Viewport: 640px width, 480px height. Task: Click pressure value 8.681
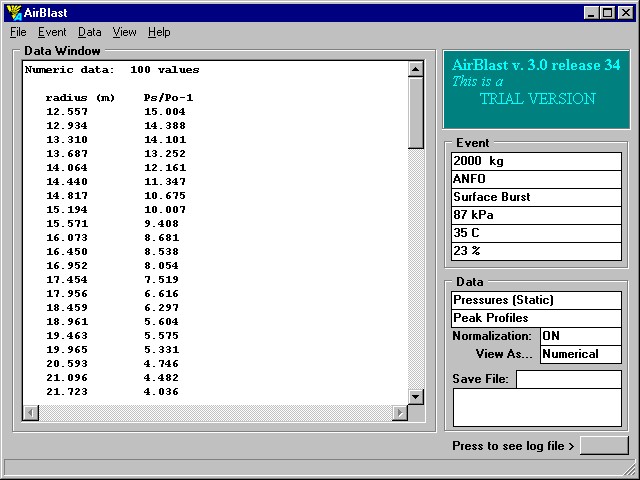click(x=161, y=238)
